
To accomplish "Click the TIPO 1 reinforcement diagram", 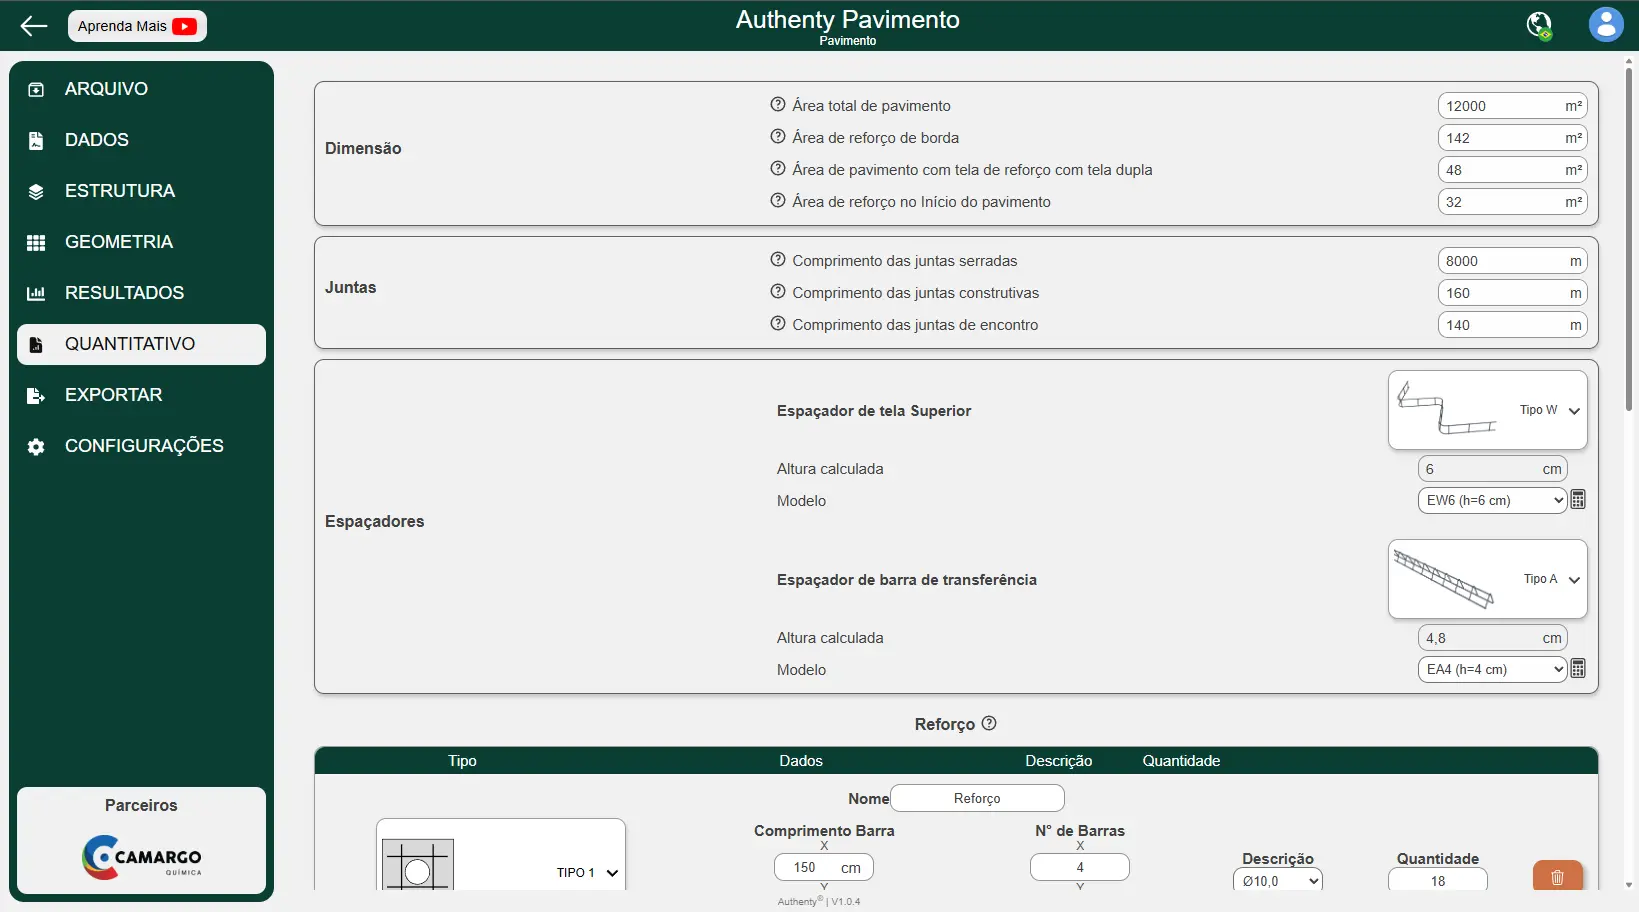I will (x=418, y=865).
